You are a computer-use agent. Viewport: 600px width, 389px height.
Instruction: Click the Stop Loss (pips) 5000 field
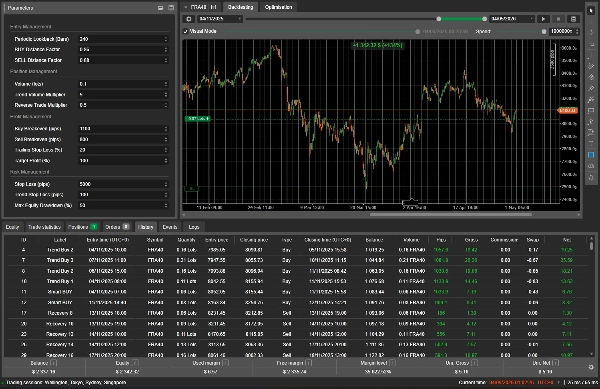[x=123, y=184]
